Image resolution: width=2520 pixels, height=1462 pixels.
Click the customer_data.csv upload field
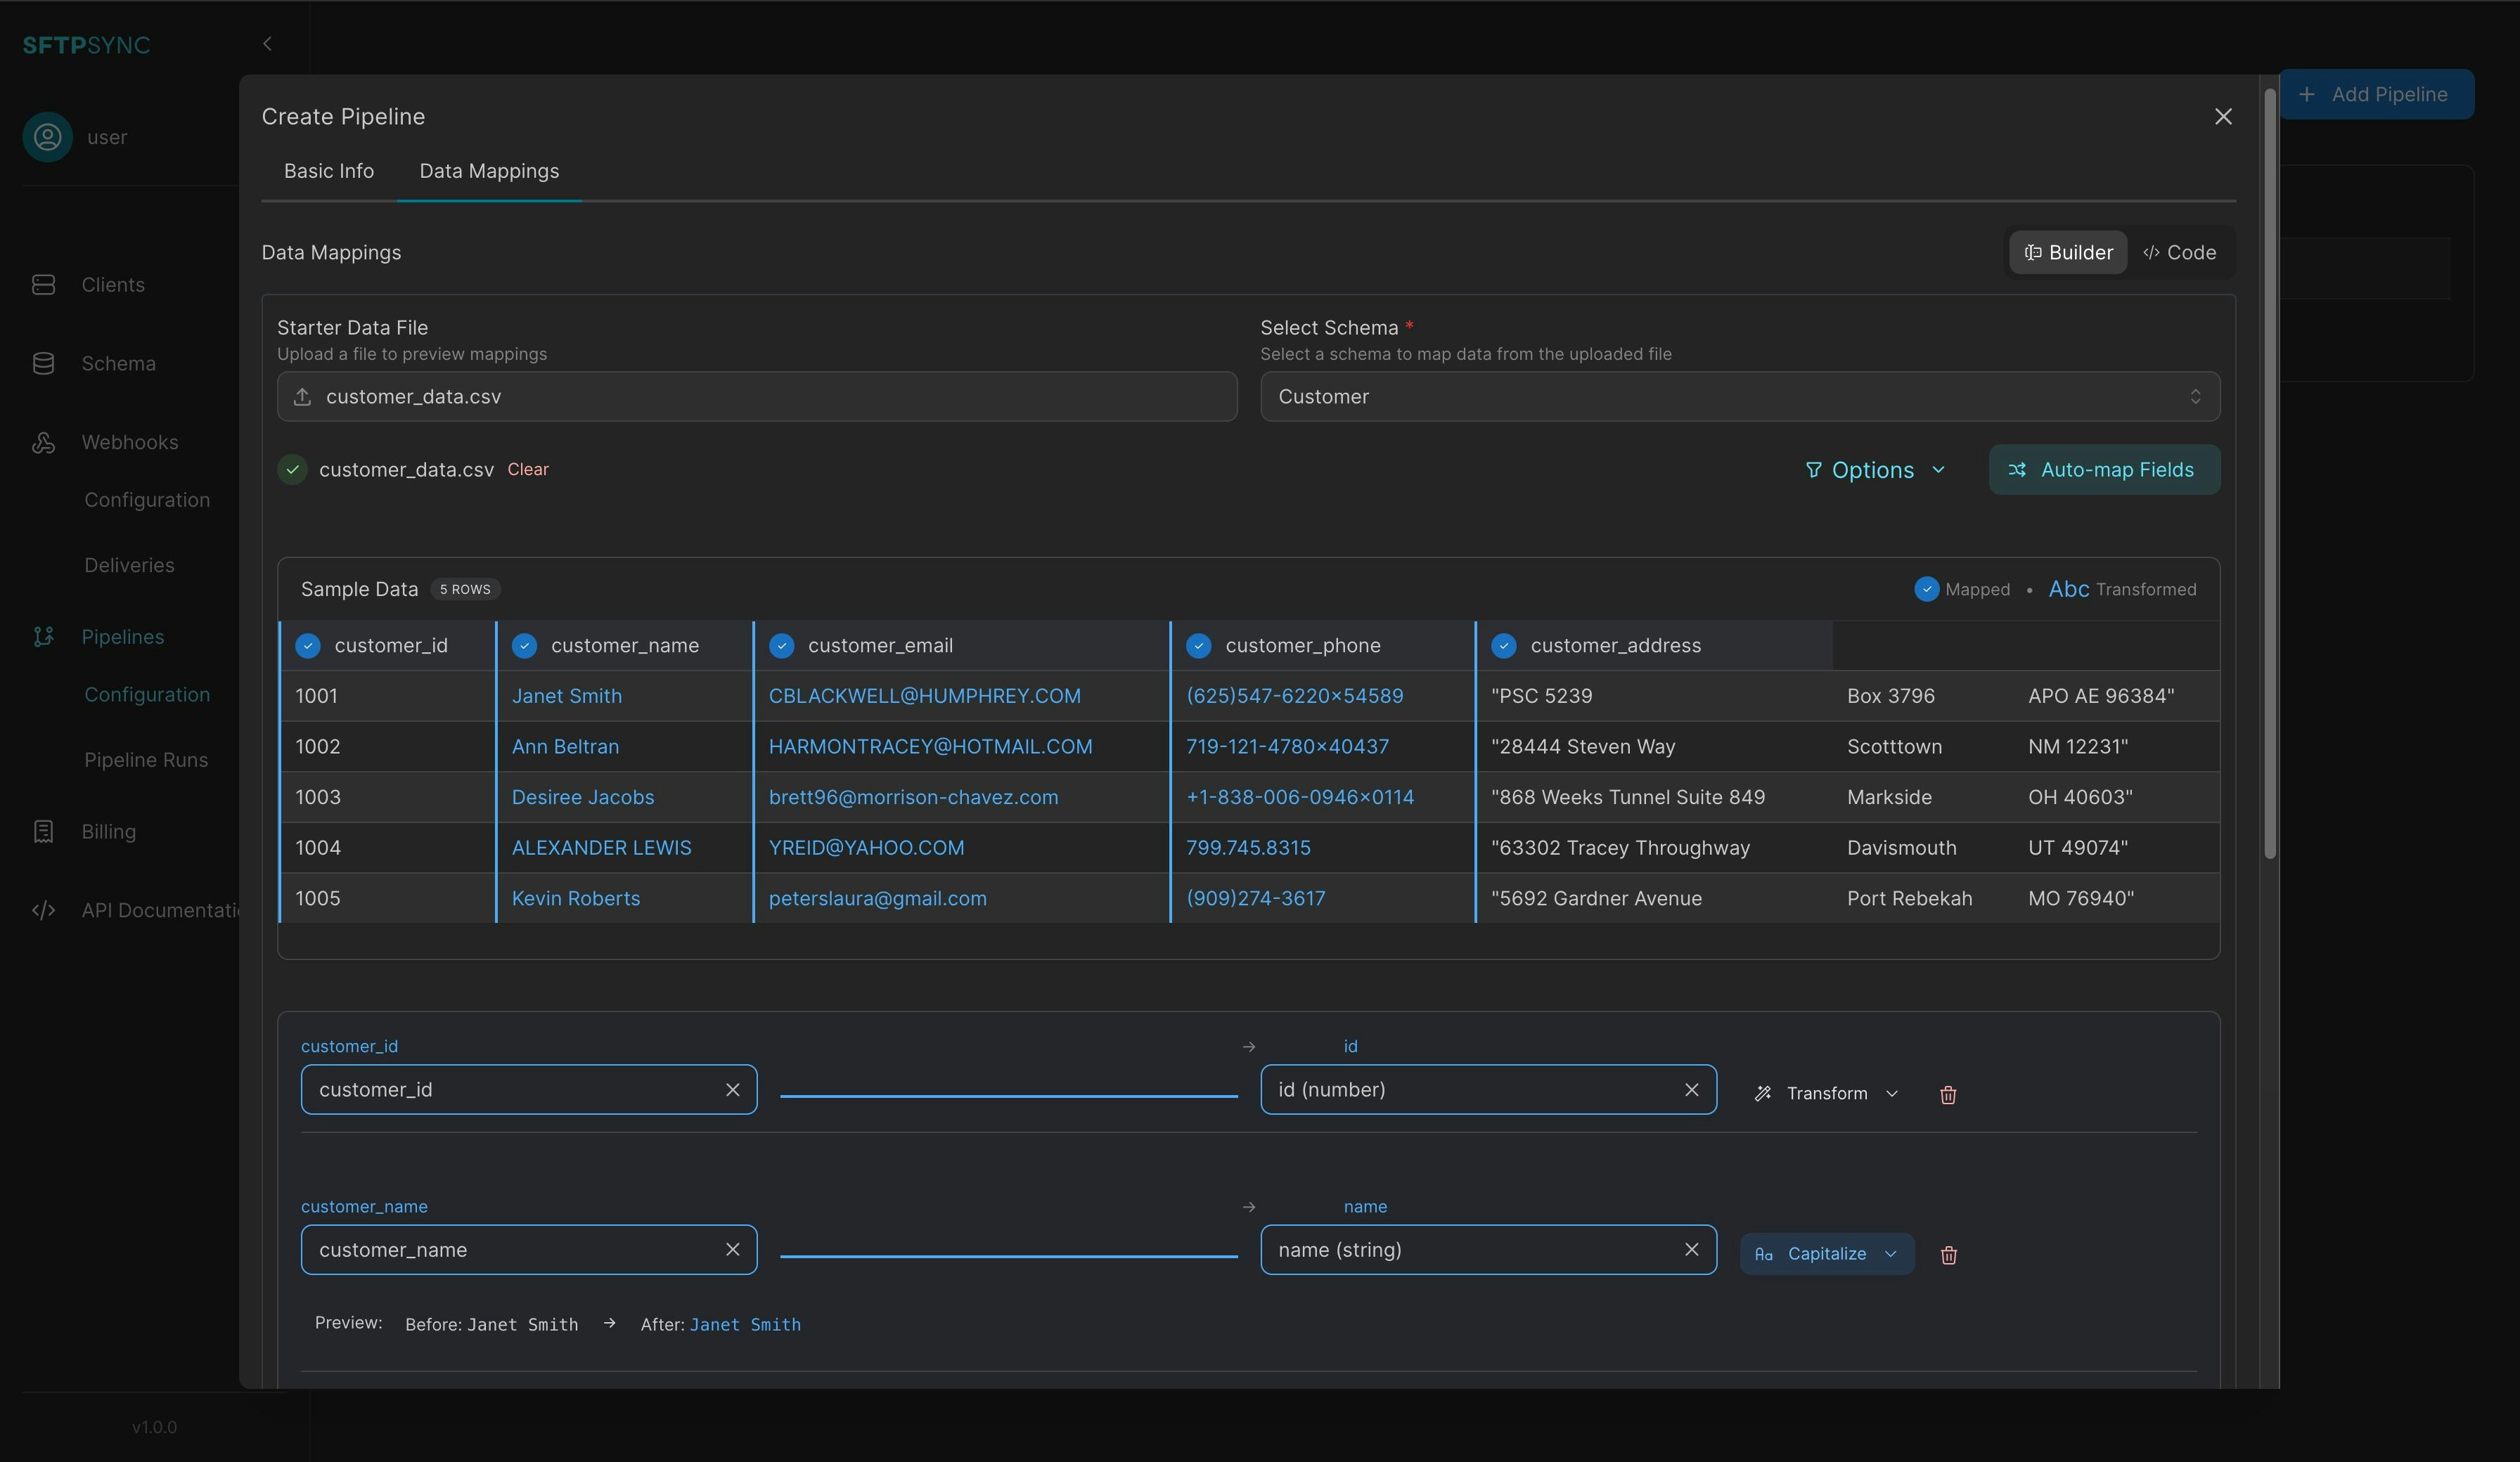(x=757, y=397)
